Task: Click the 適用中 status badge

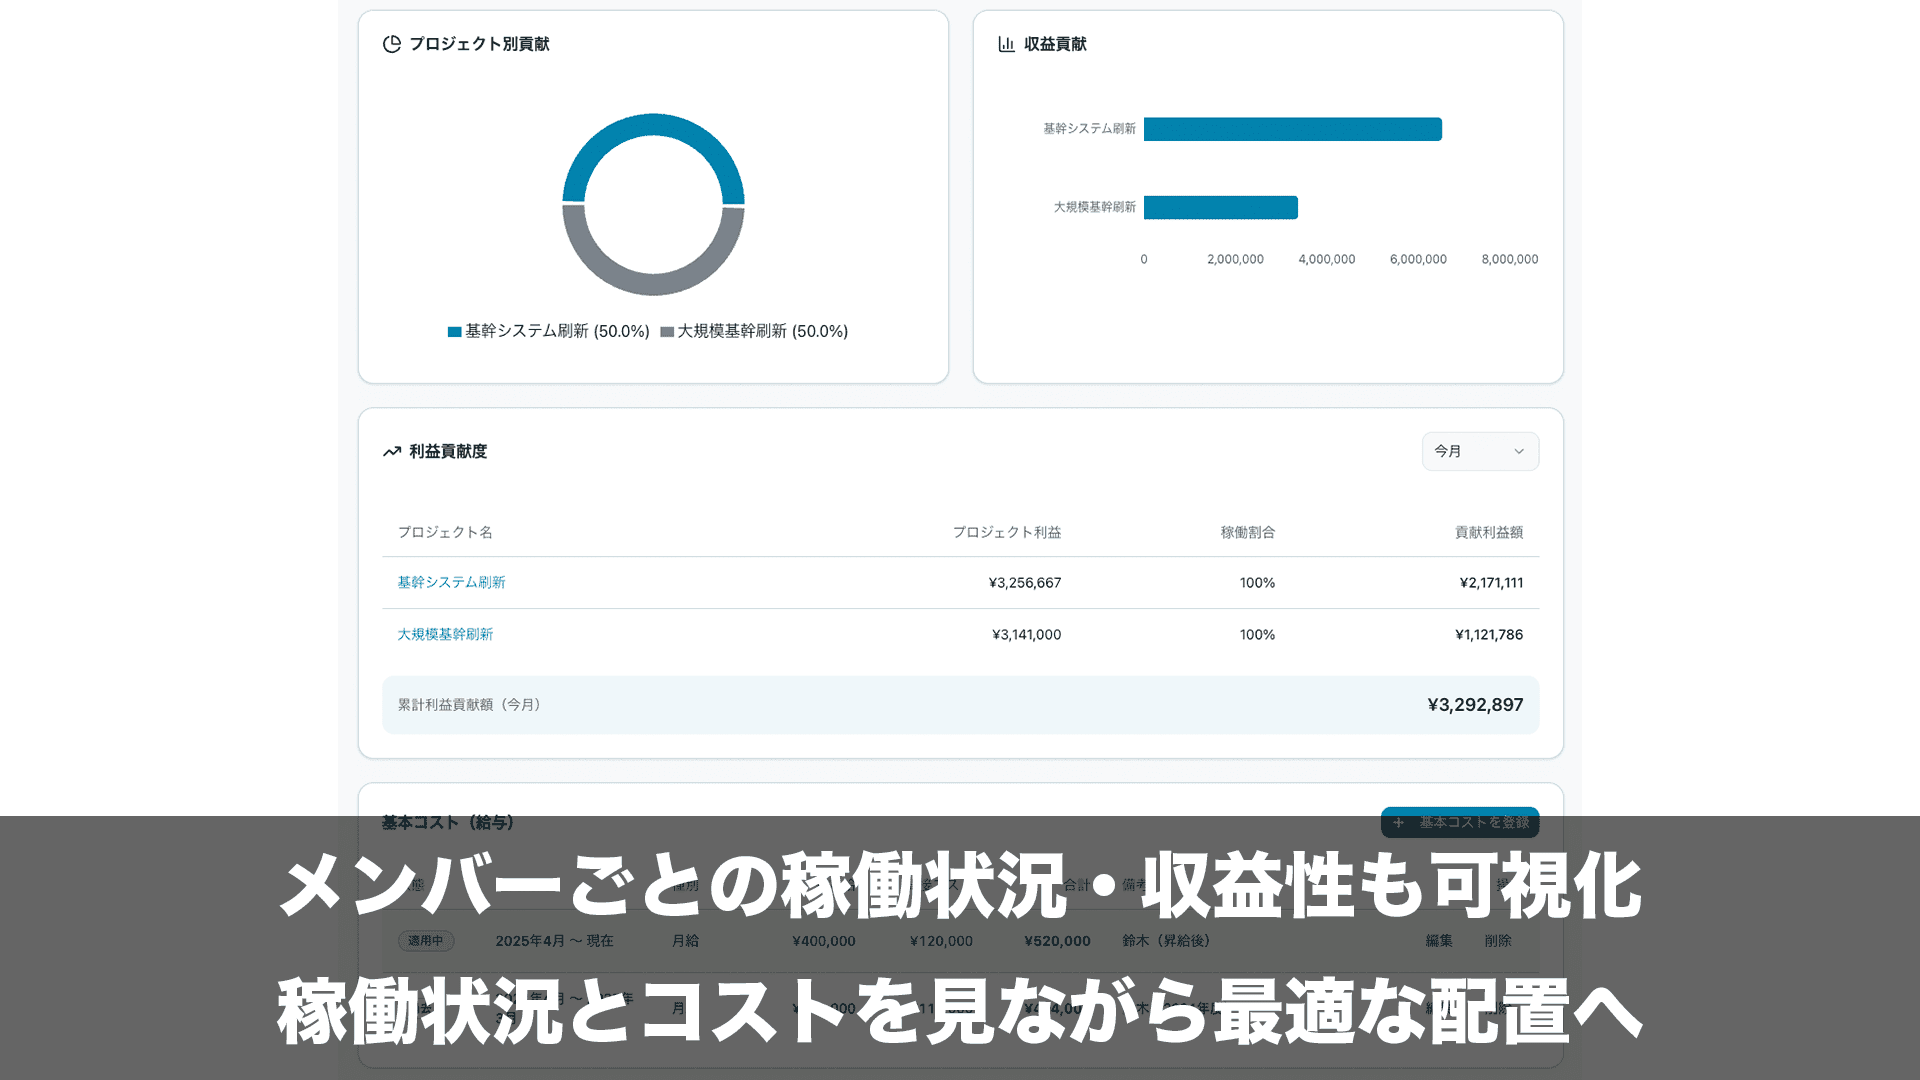Action: click(x=426, y=941)
